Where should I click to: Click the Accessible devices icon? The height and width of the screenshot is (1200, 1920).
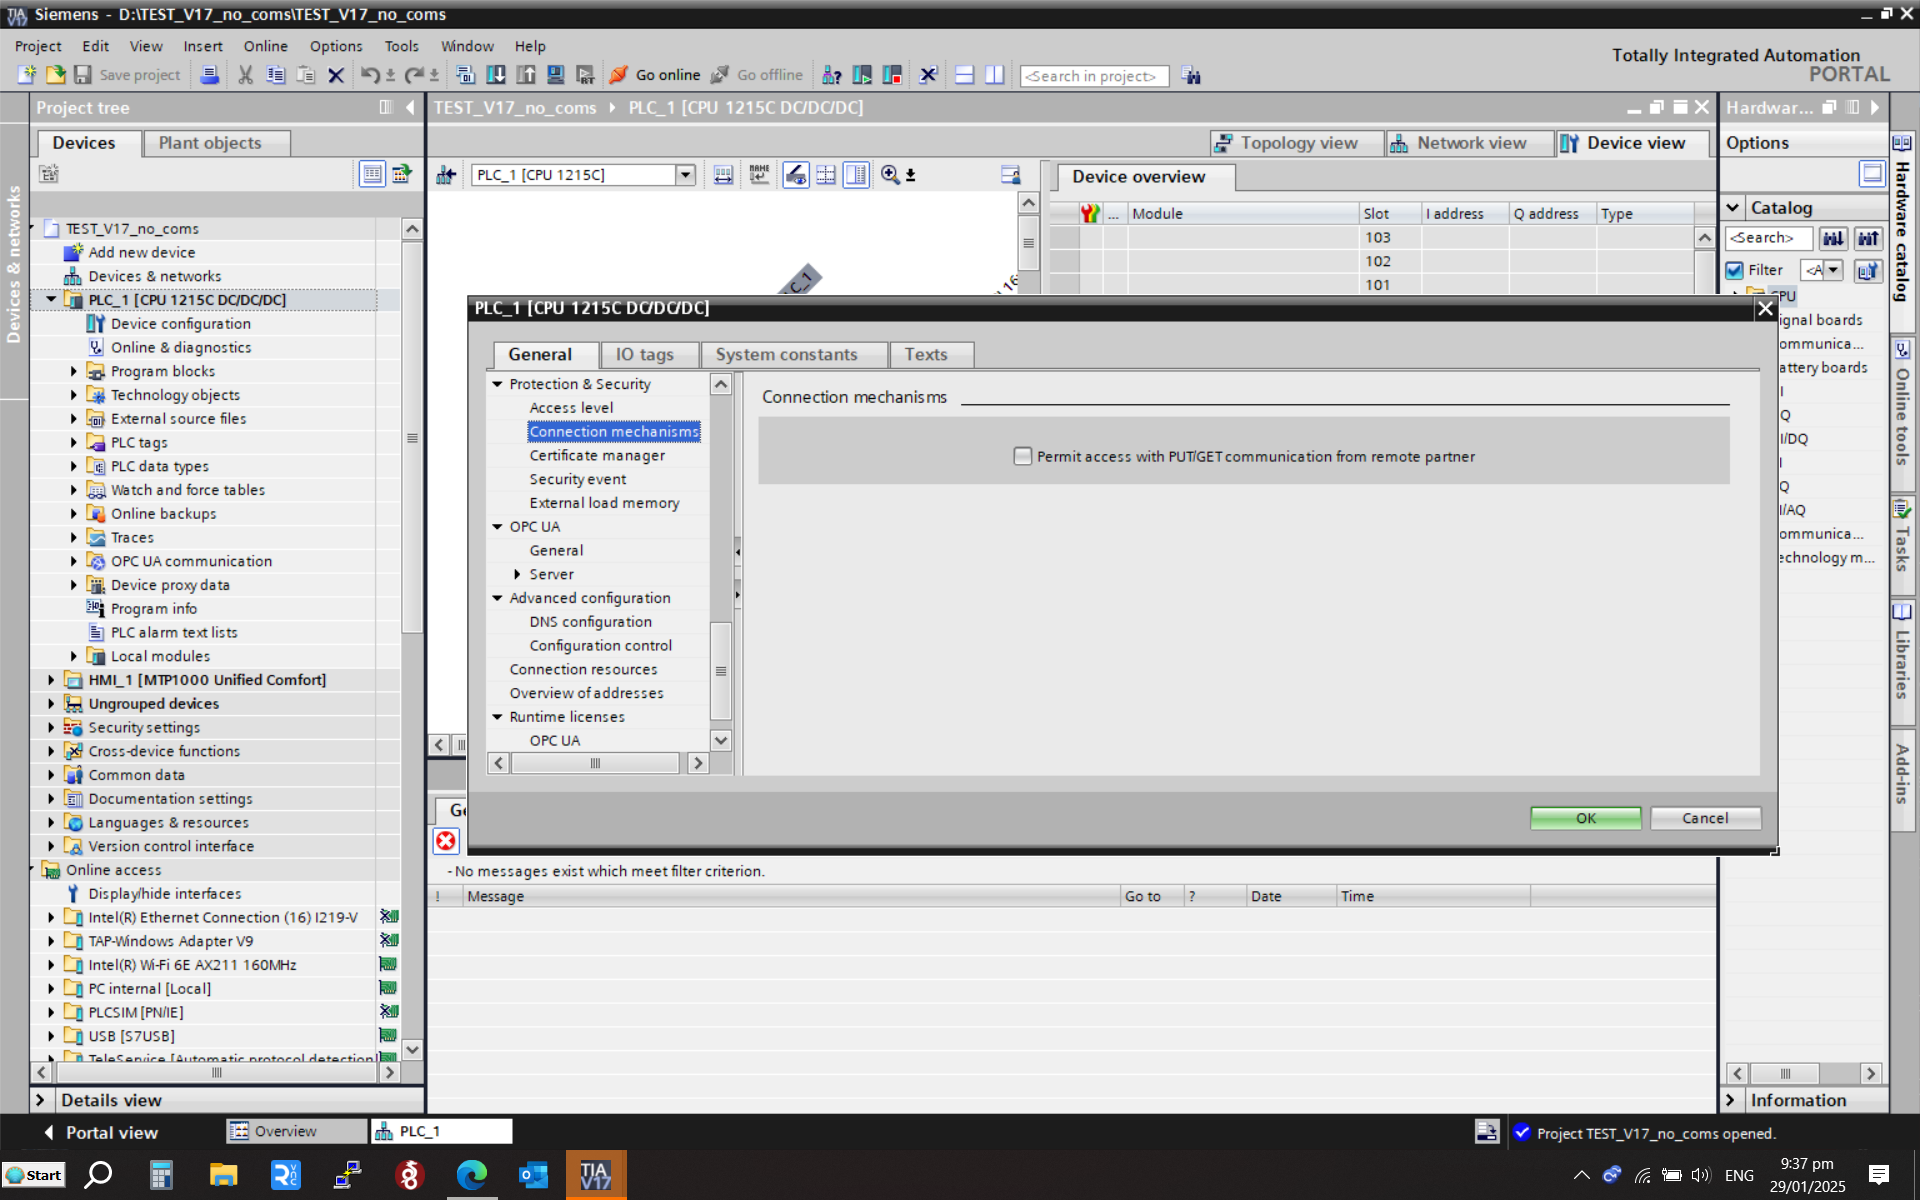831,75
